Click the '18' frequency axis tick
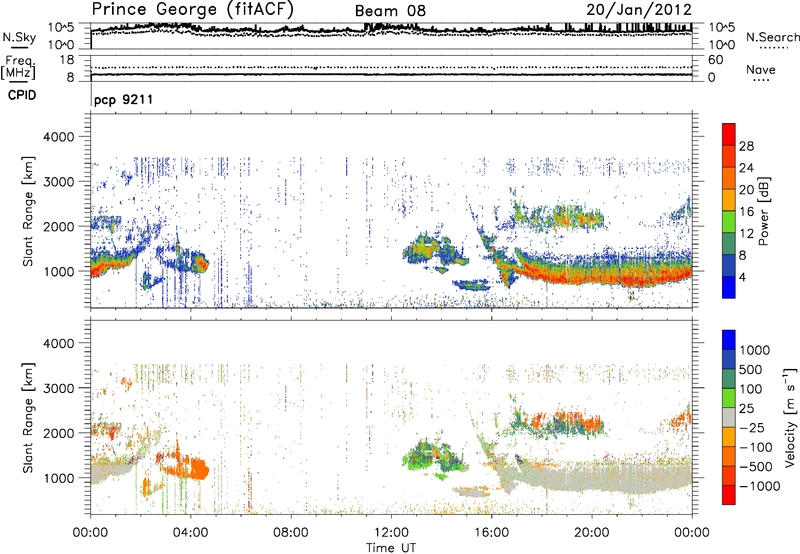The width and height of the screenshot is (800, 554). point(67,59)
